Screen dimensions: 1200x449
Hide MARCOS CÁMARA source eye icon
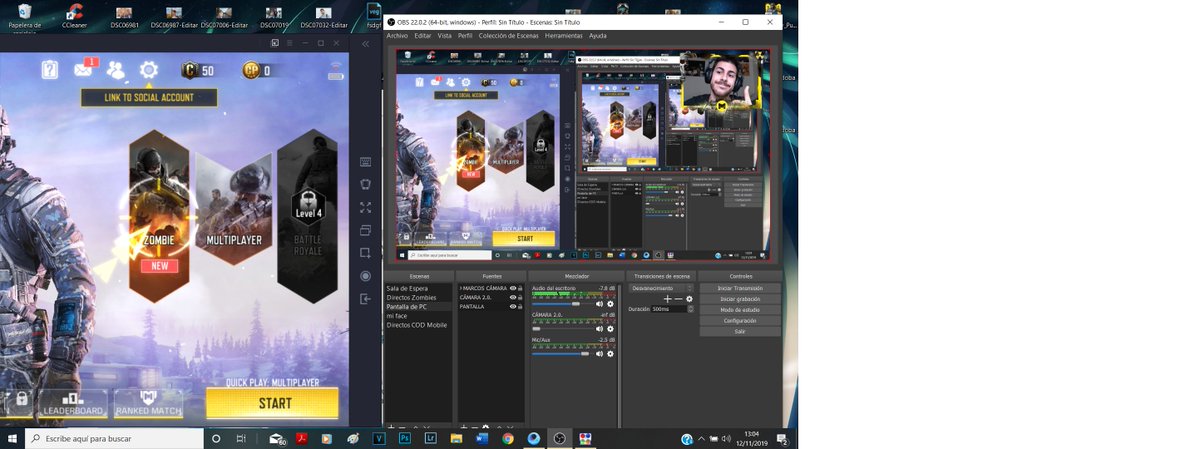(513, 288)
